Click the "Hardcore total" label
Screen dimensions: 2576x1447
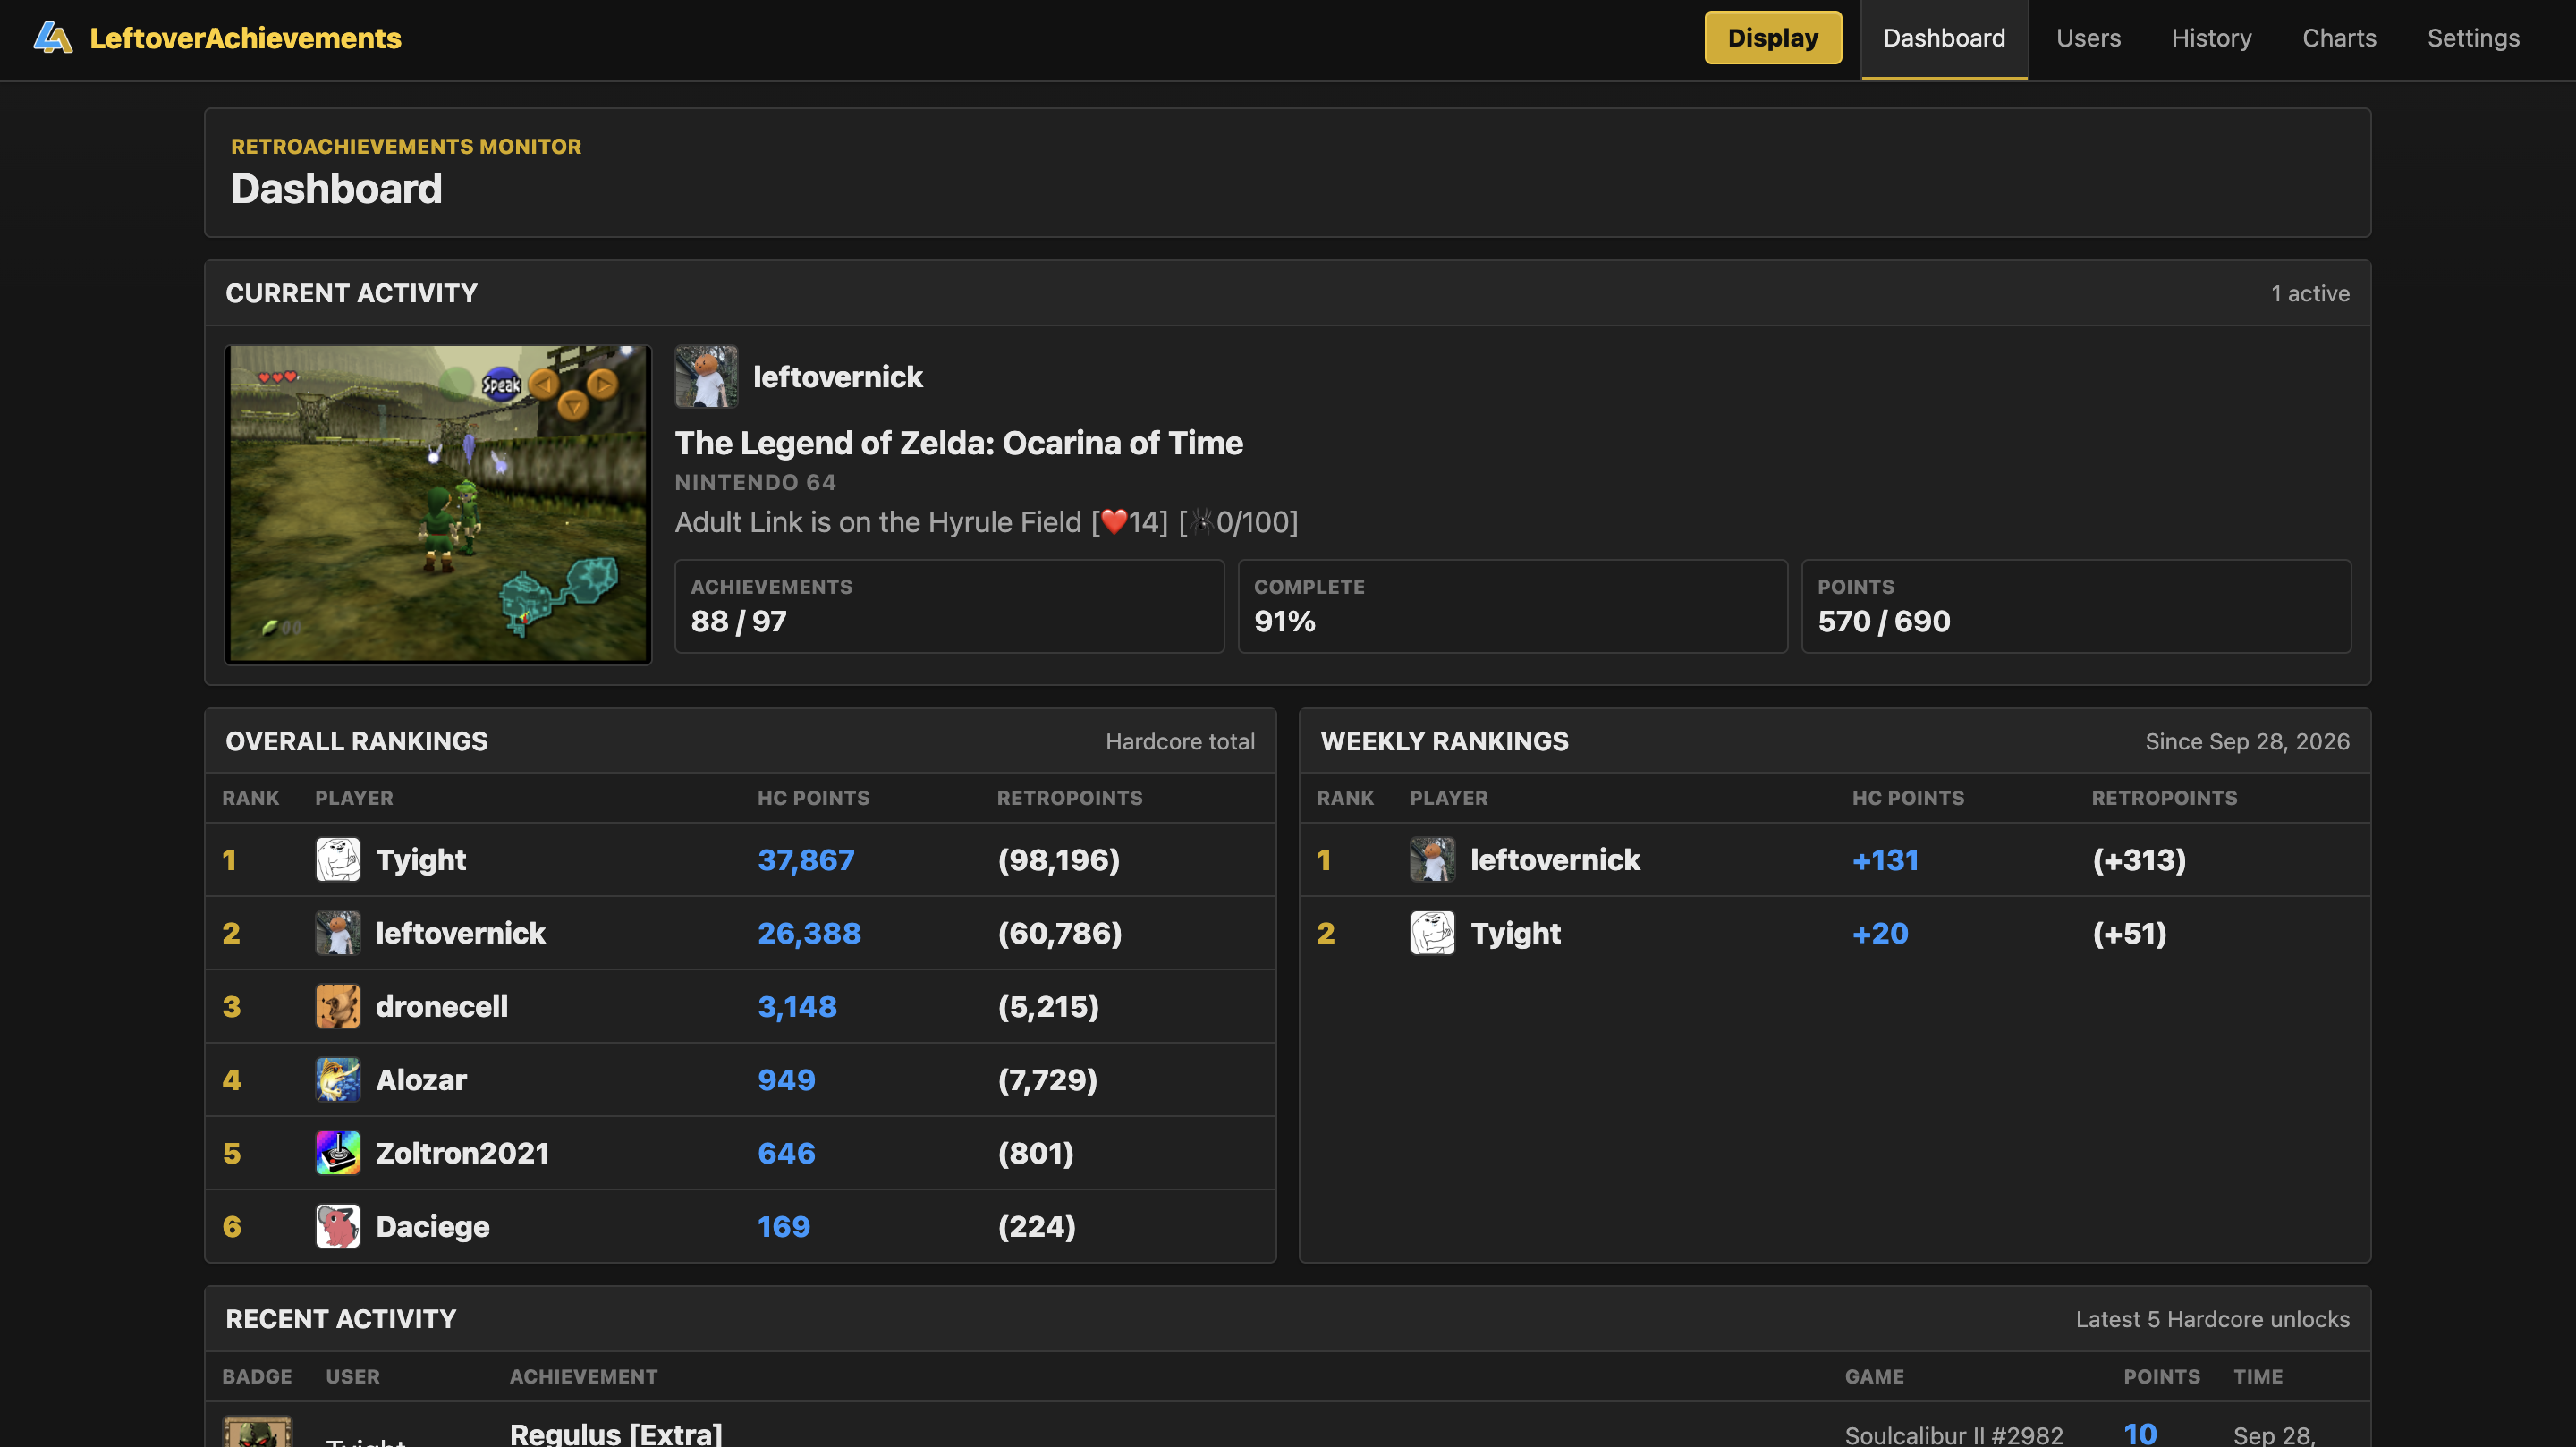pos(1180,741)
